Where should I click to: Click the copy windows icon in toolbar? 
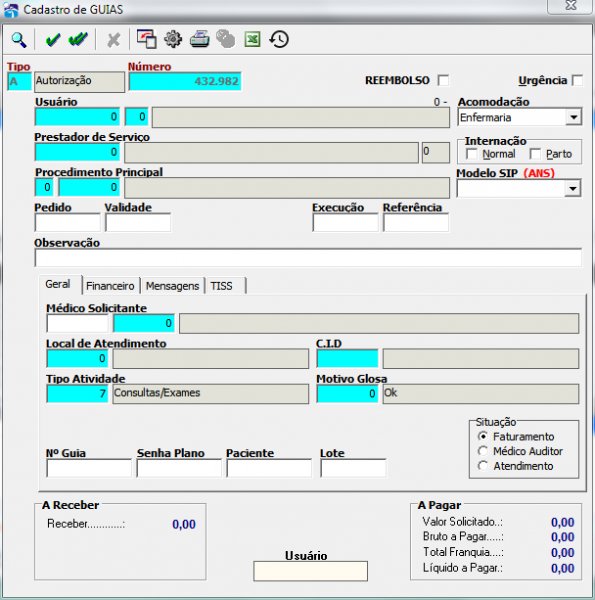click(x=147, y=39)
